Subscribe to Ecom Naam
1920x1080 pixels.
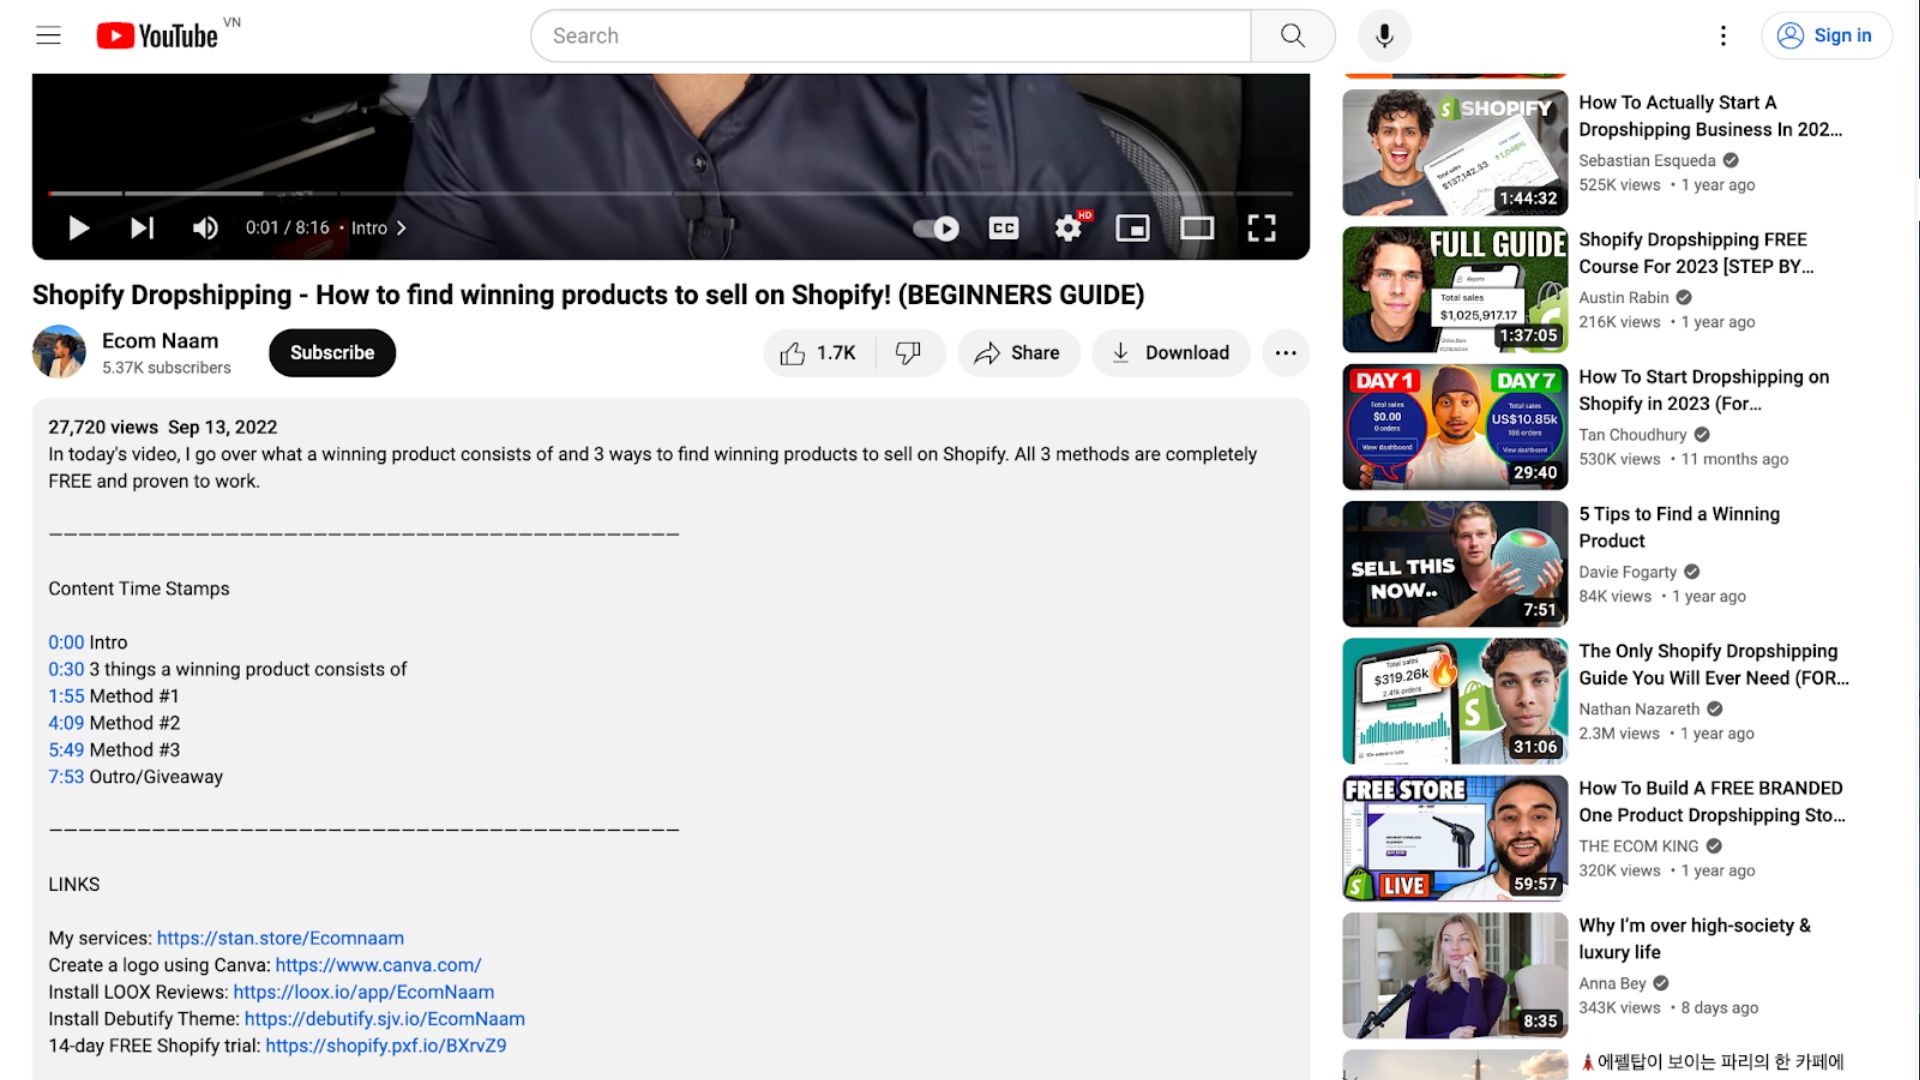332,353
